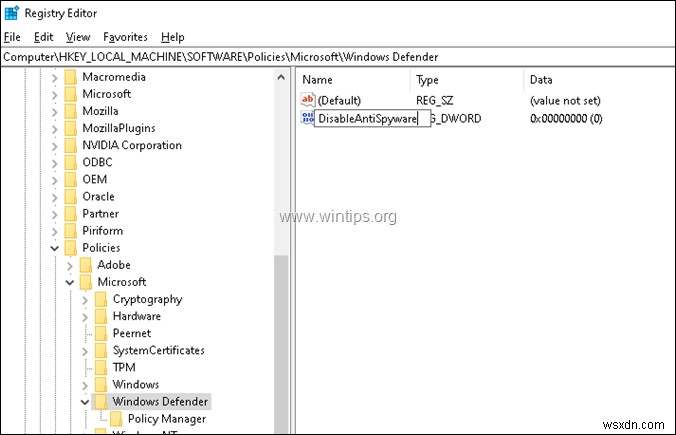
Task: Select the Oracle key label
Action: [99, 197]
